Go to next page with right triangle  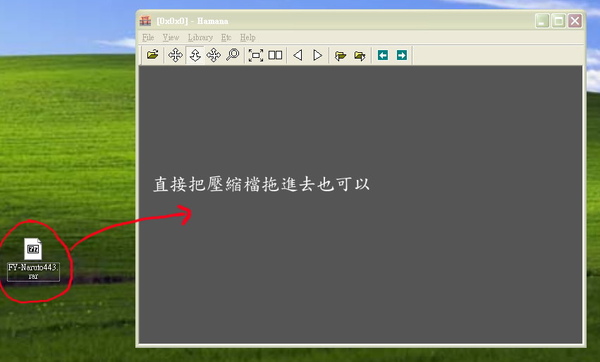click(x=317, y=55)
